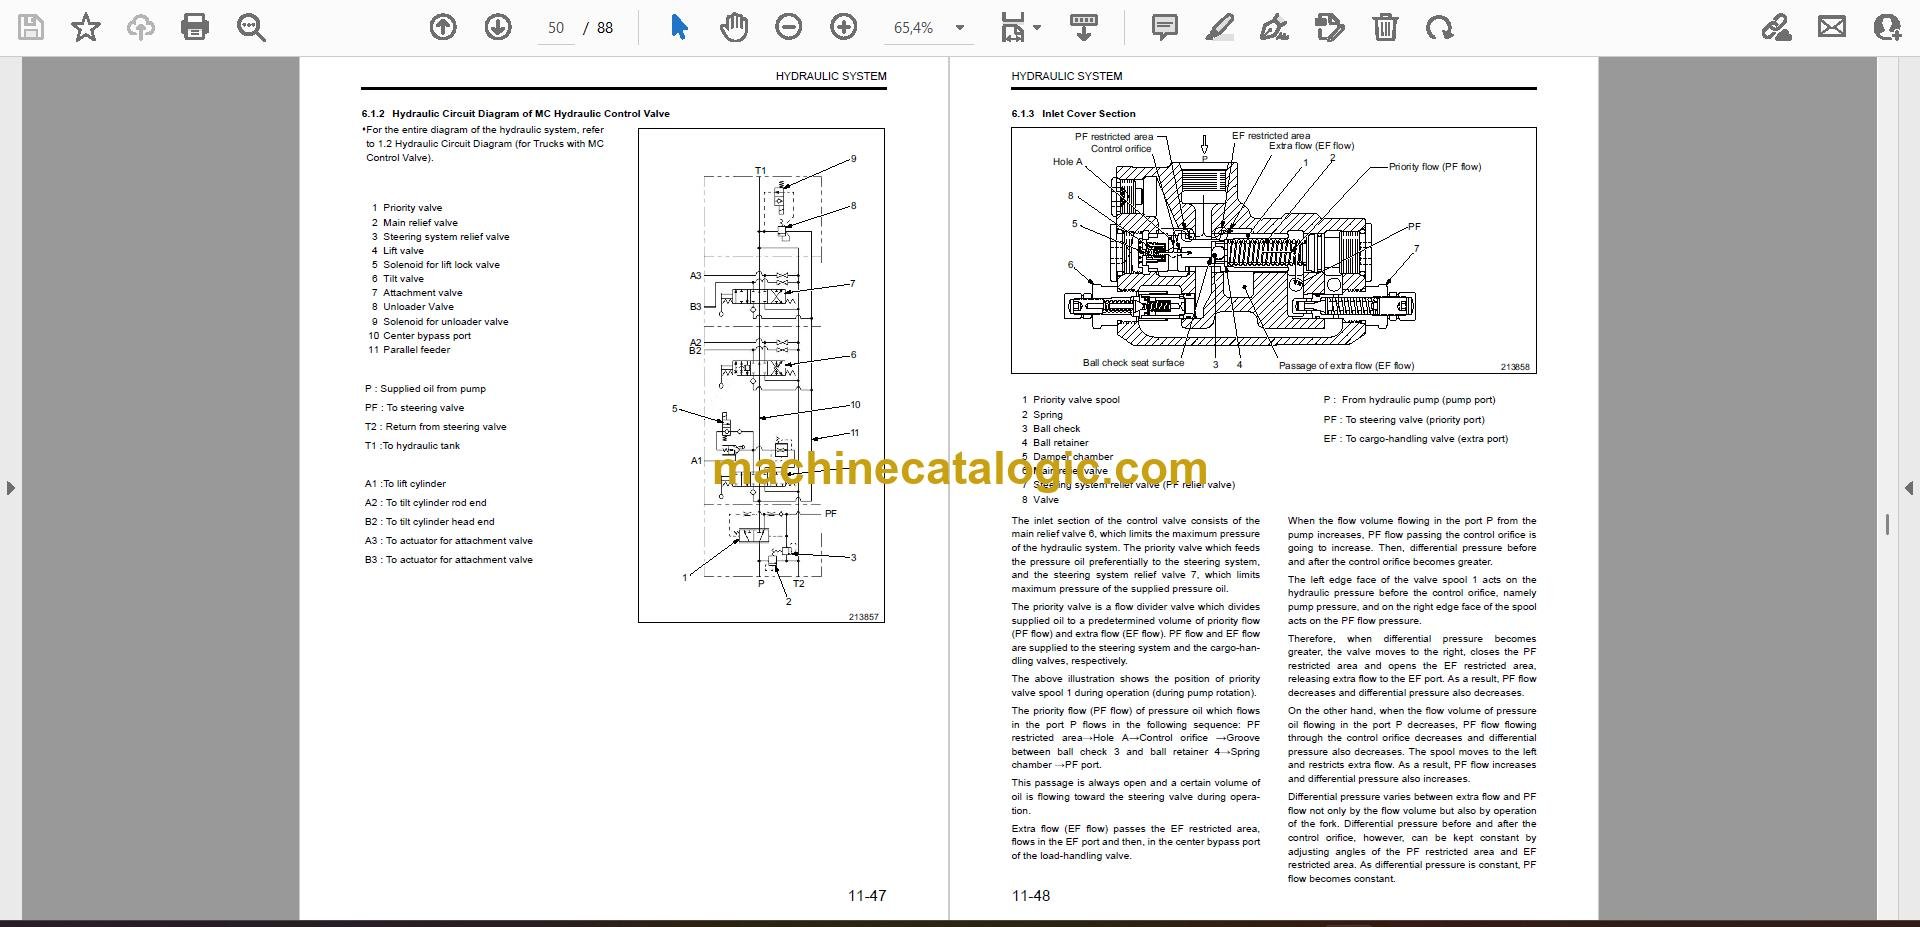Click the page number field showing 50
The image size is (1920, 927).
point(556,28)
